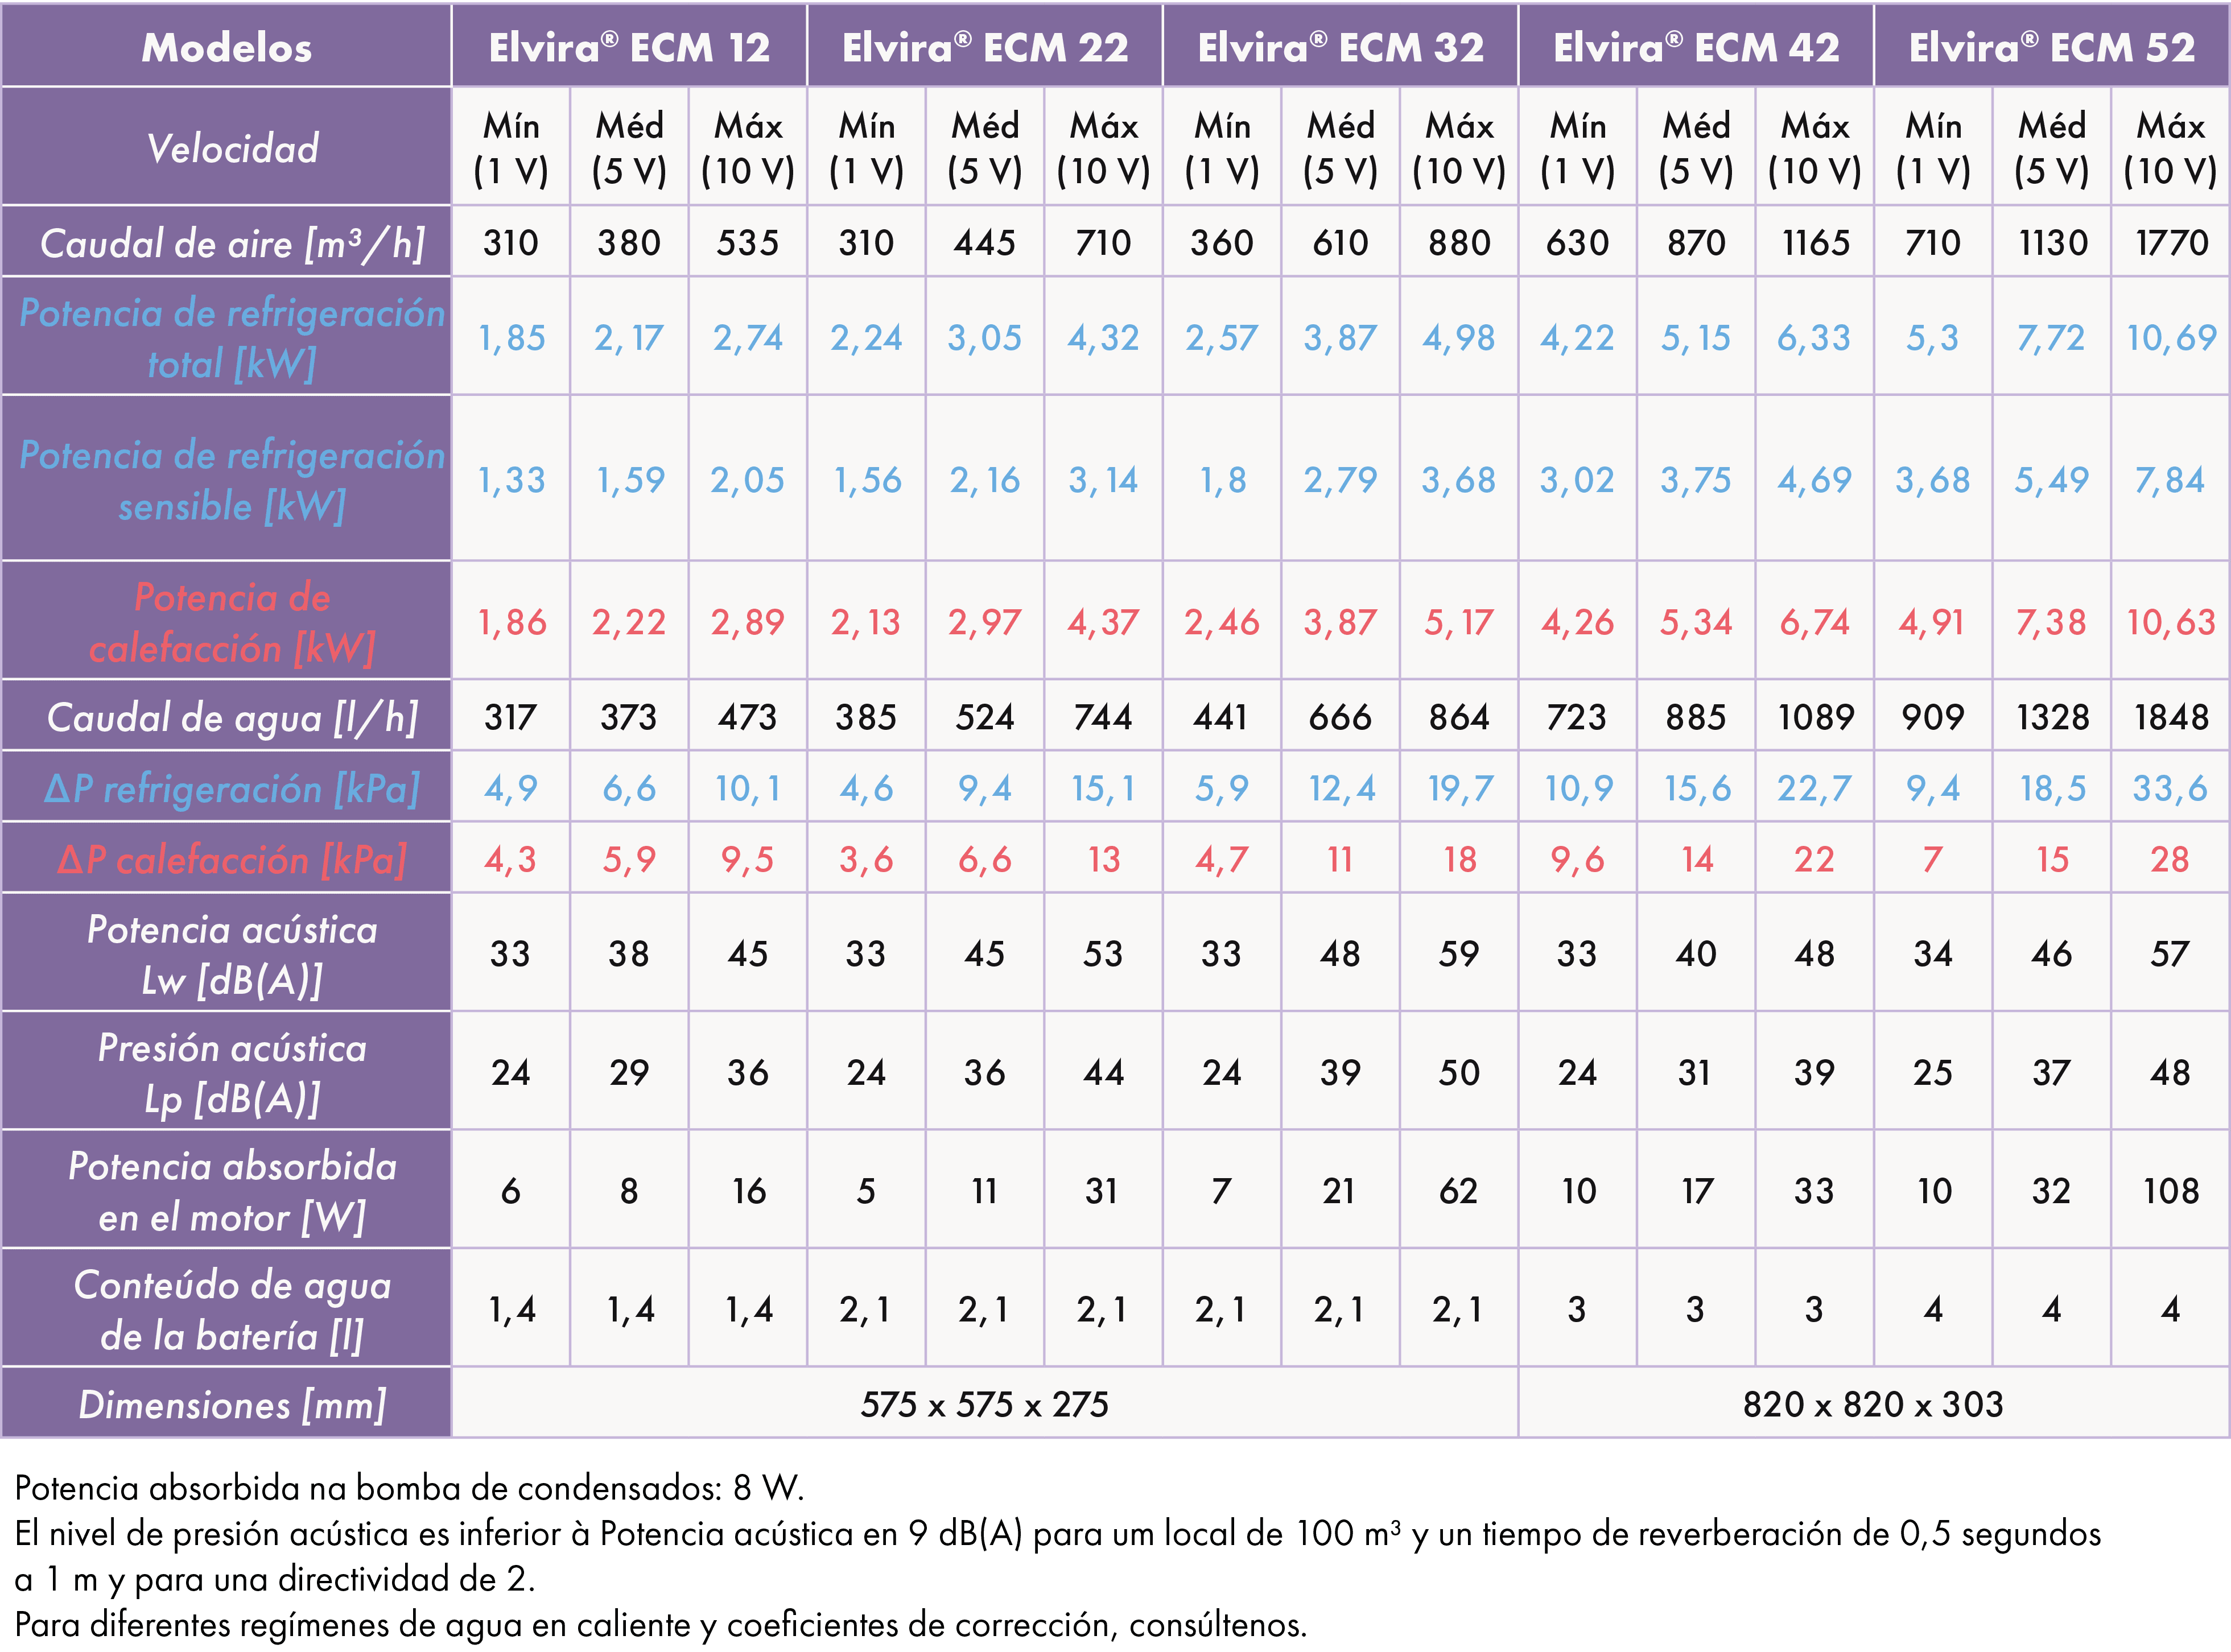Image resolution: width=2231 pixels, height=1652 pixels.
Task: Click the Caudal de agua row label
Action: (232, 717)
